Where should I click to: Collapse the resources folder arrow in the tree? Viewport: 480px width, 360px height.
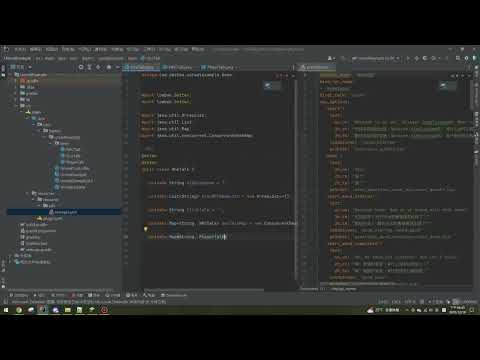click(27, 193)
